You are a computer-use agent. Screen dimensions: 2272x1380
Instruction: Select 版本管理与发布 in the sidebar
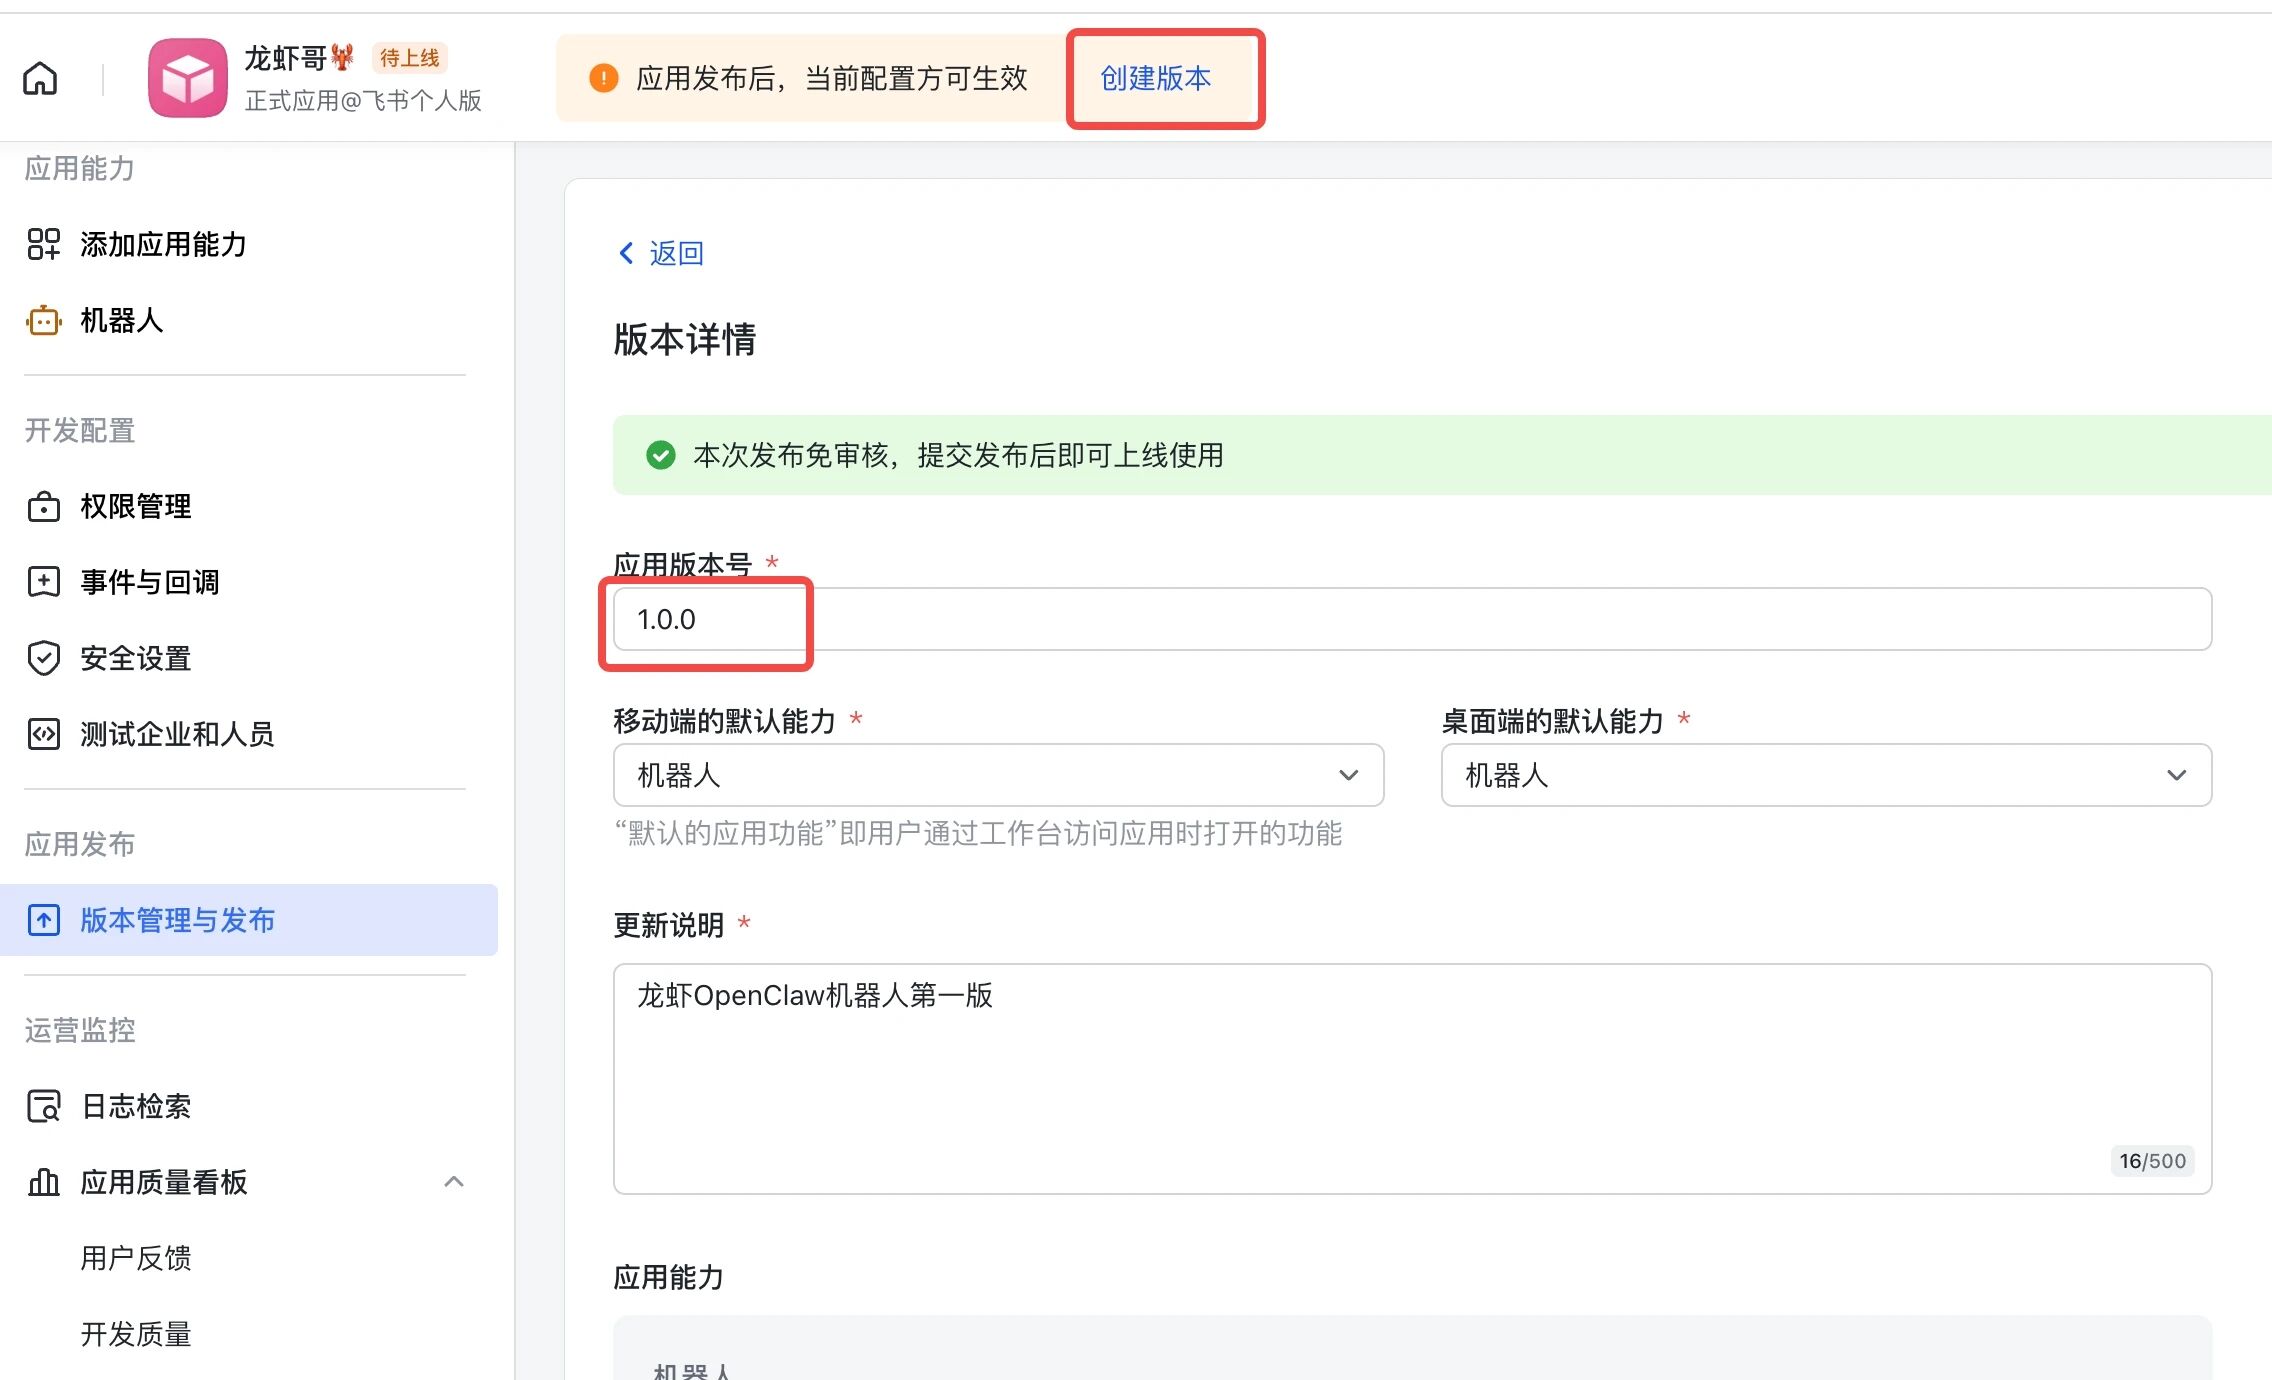point(177,920)
